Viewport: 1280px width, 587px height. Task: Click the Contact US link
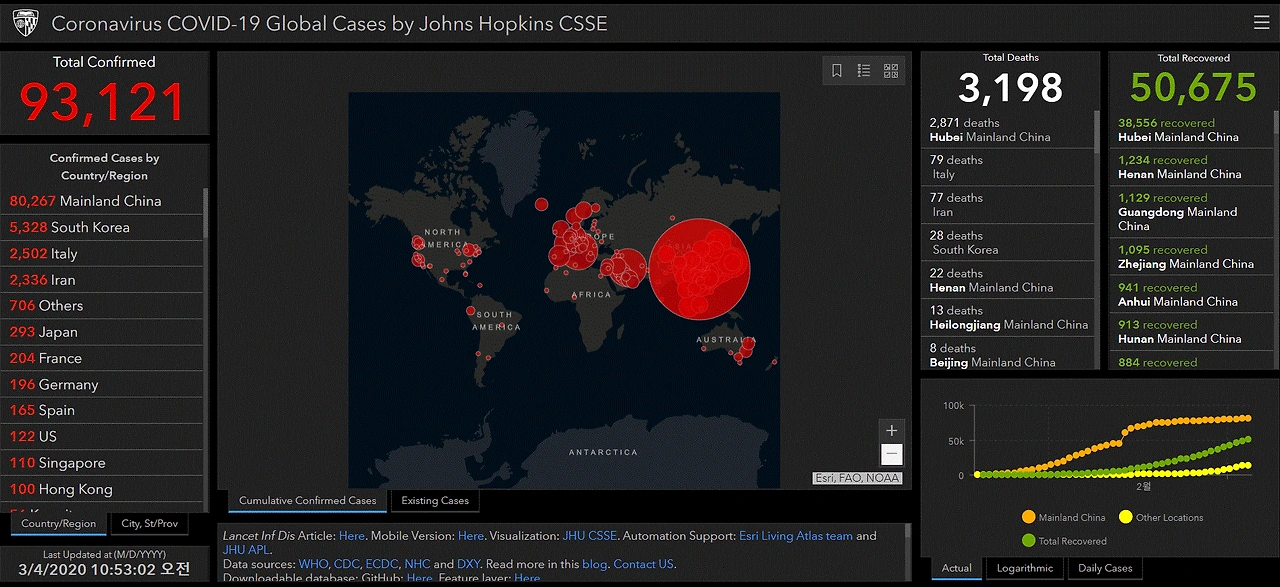[x=644, y=564]
